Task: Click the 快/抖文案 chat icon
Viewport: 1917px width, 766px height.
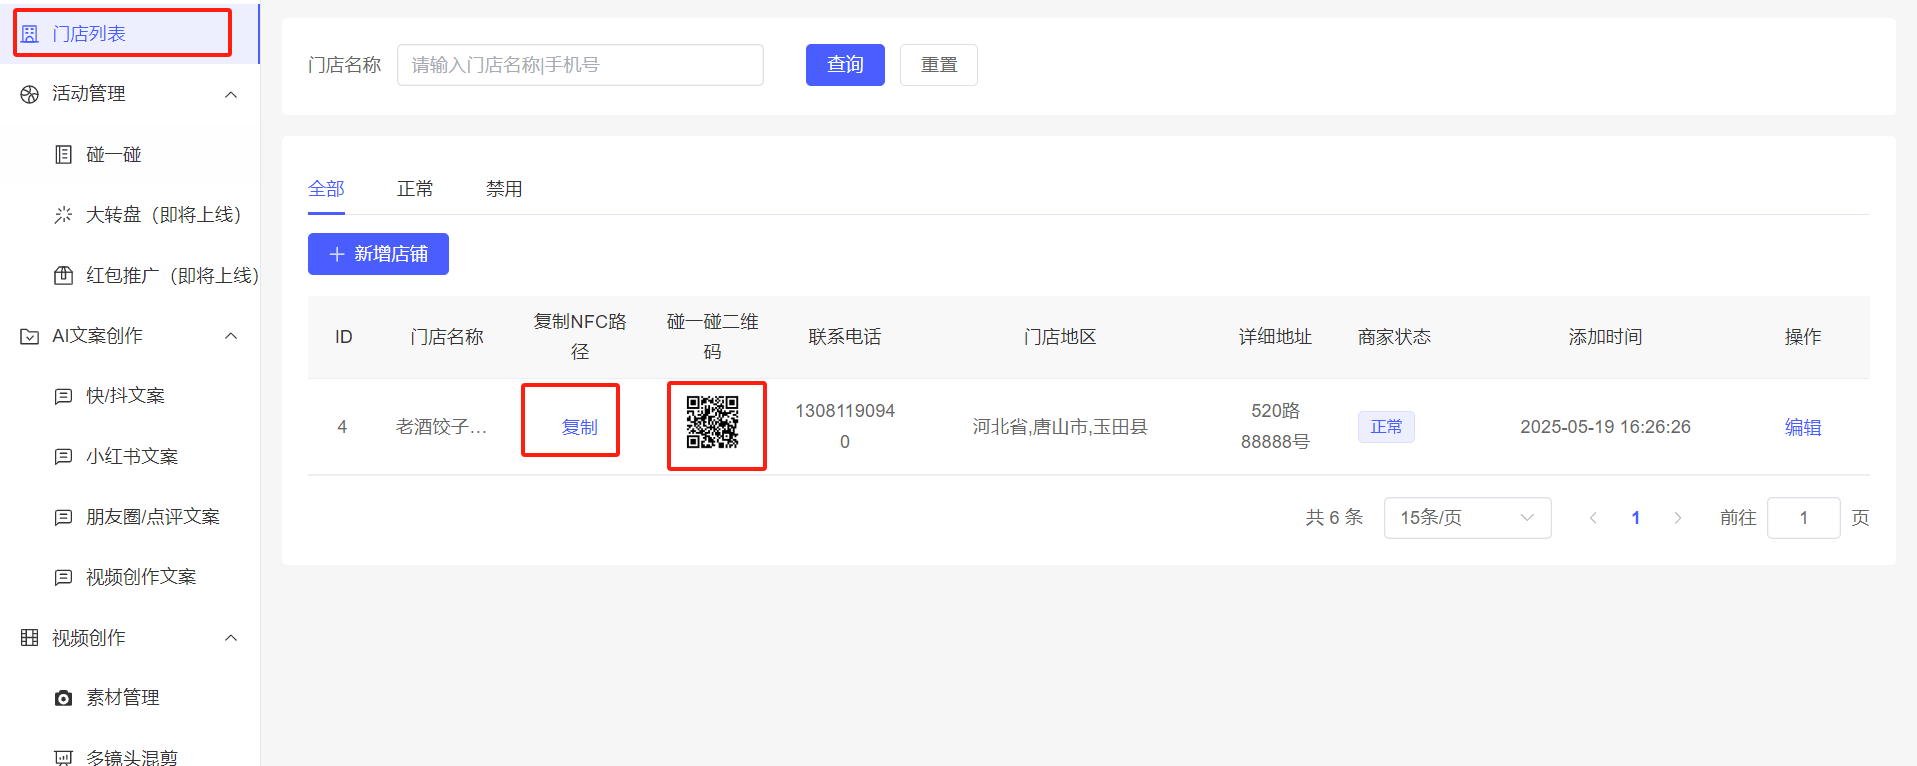Action: pyautogui.click(x=63, y=396)
